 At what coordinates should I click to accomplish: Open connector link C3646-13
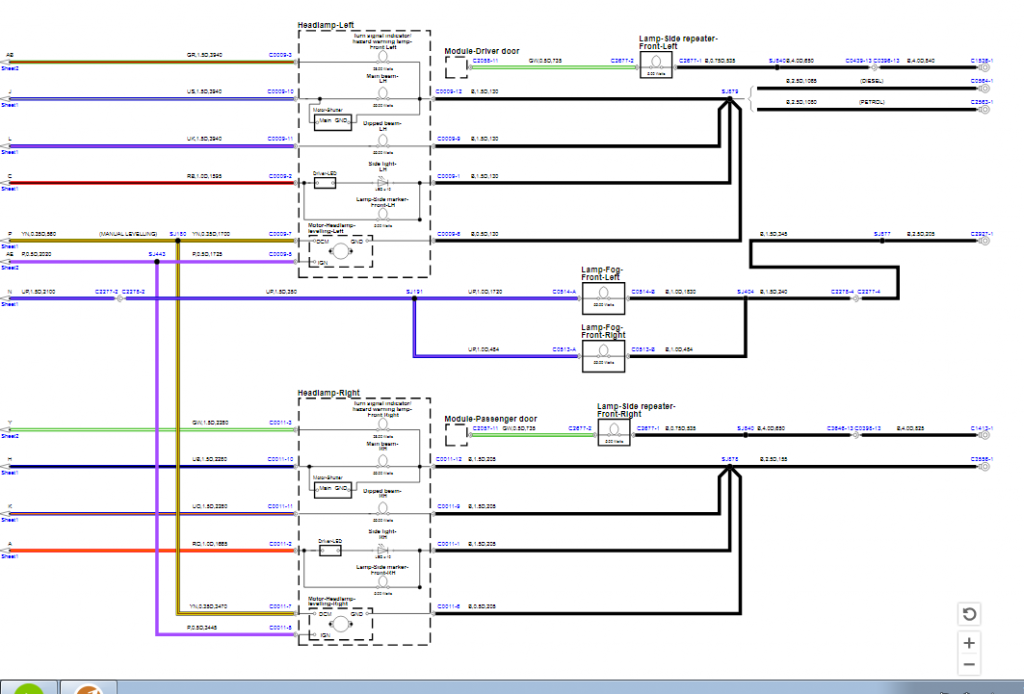(840, 428)
